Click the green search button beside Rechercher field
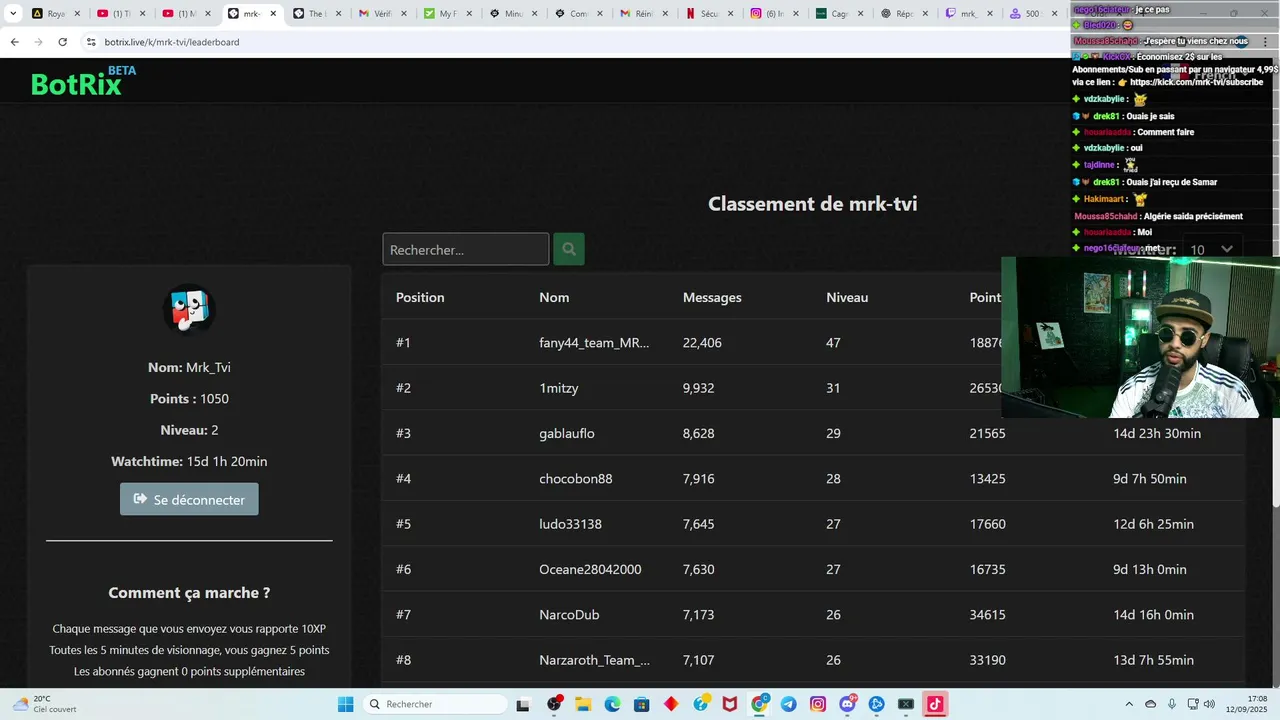Image resolution: width=1280 pixels, height=720 pixels. click(569, 249)
